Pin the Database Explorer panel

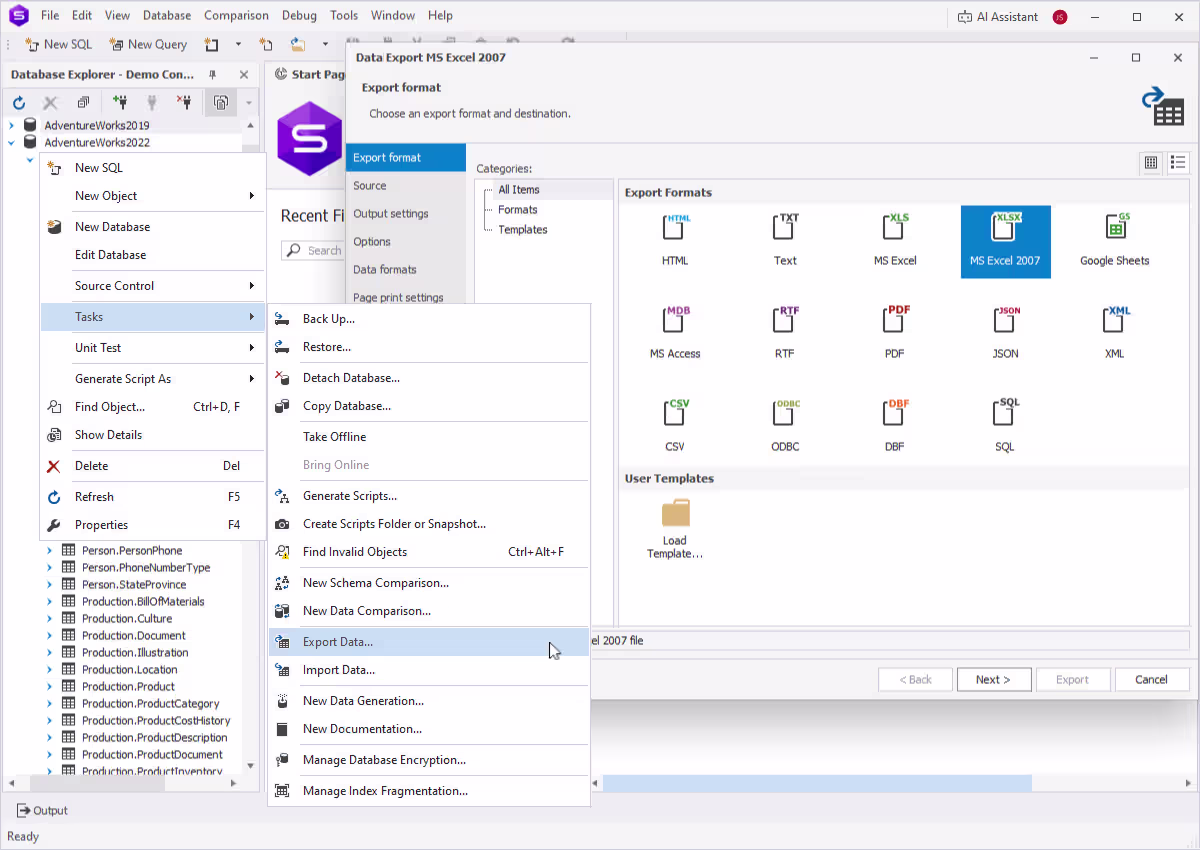(x=212, y=75)
